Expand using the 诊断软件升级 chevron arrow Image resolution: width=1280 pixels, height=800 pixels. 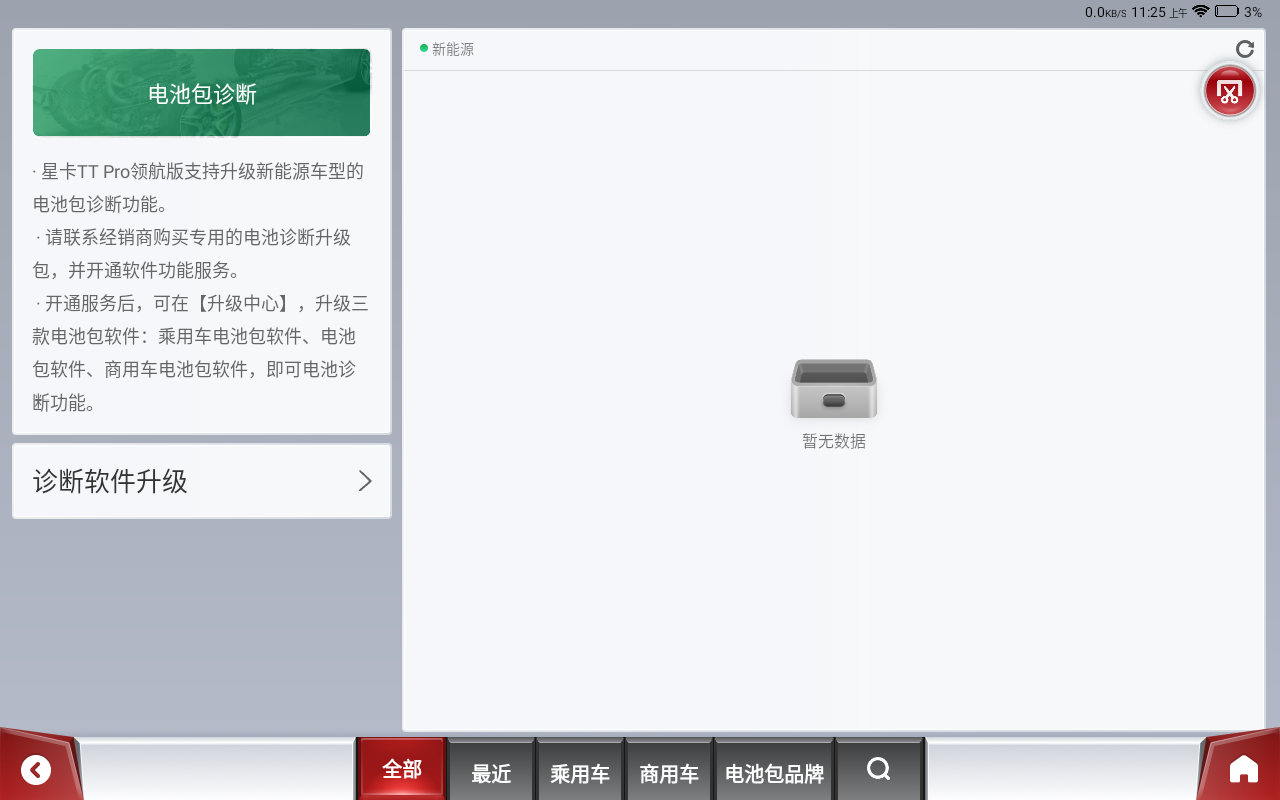click(x=365, y=481)
